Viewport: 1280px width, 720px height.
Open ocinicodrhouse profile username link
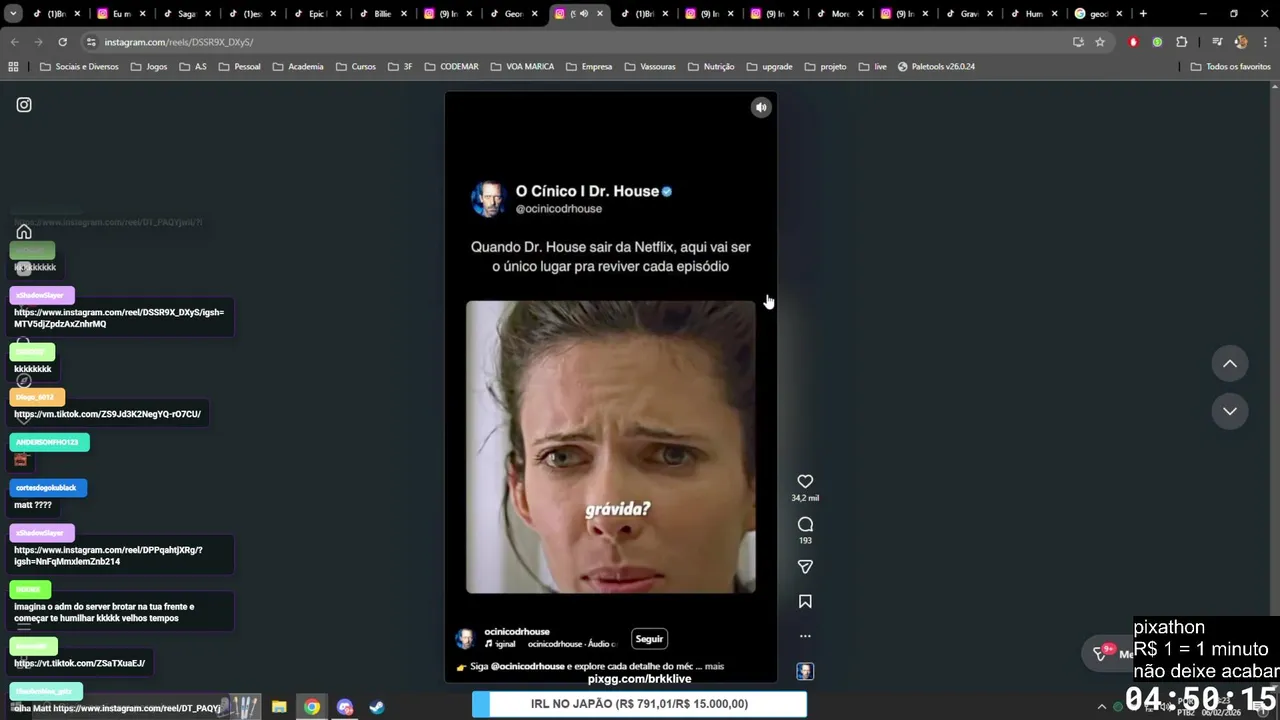pyautogui.click(x=517, y=632)
